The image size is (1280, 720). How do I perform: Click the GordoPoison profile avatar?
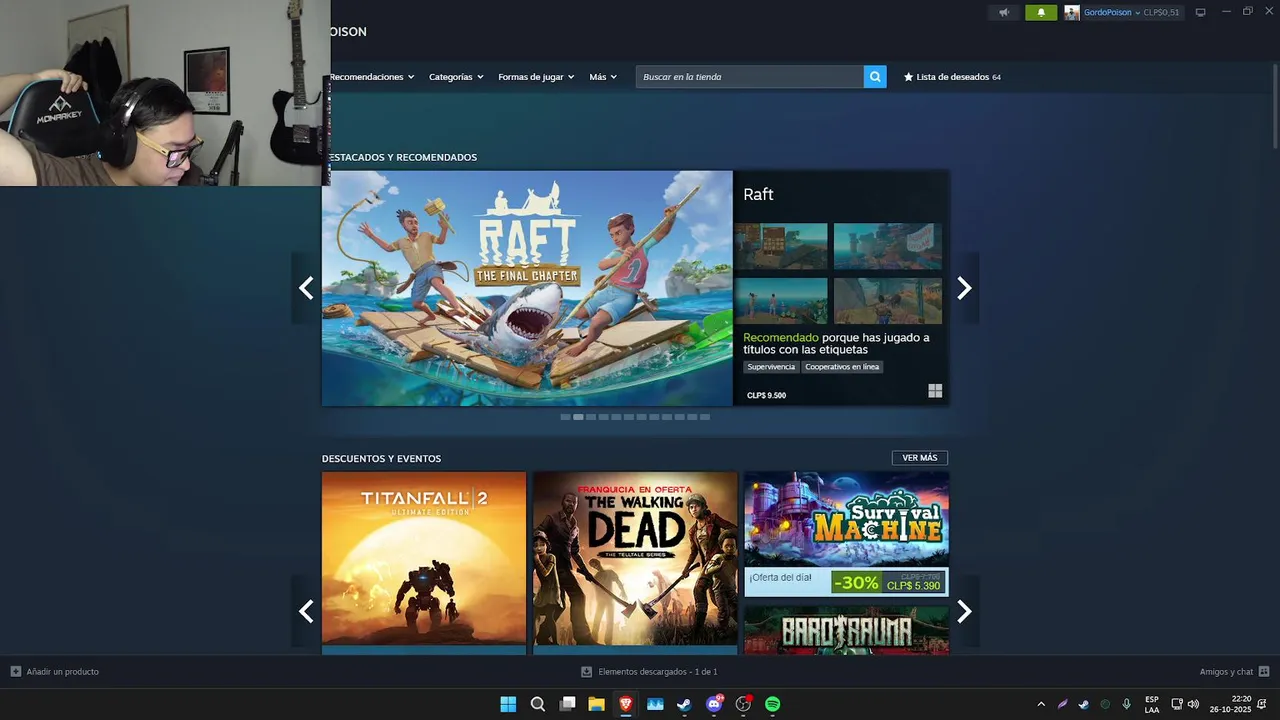click(x=1072, y=13)
